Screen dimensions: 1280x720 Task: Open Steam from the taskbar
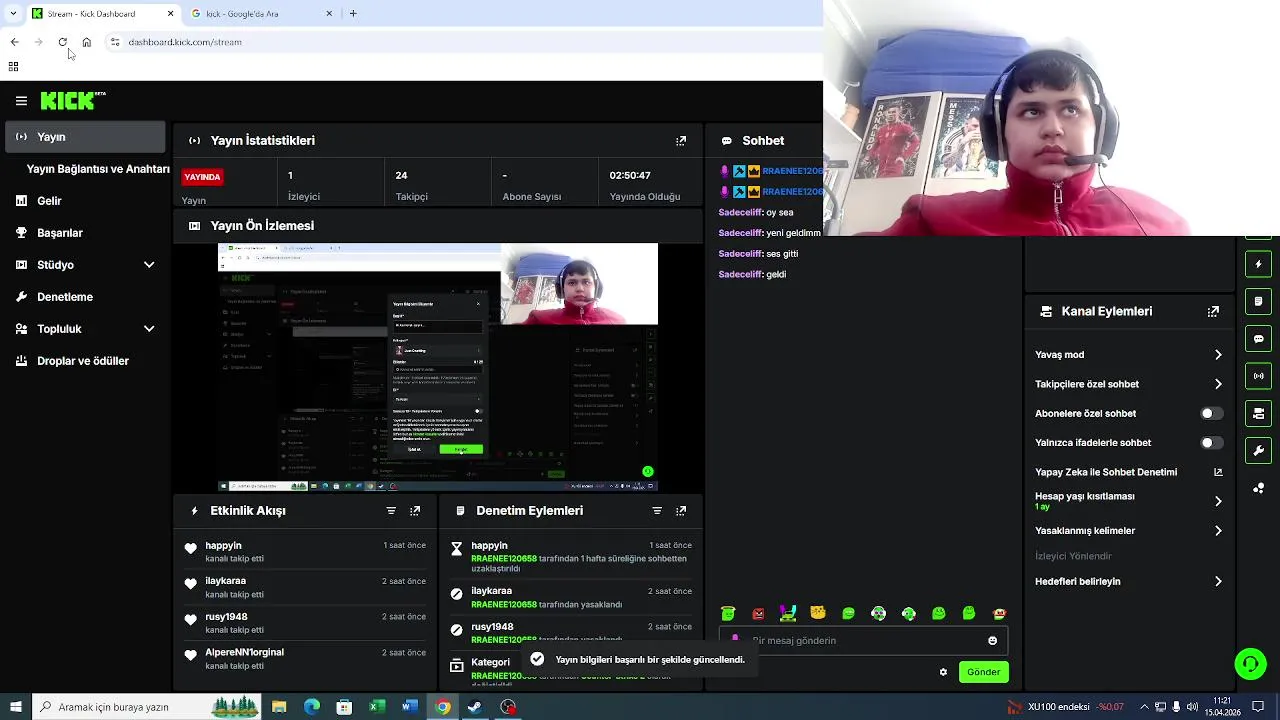475,707
